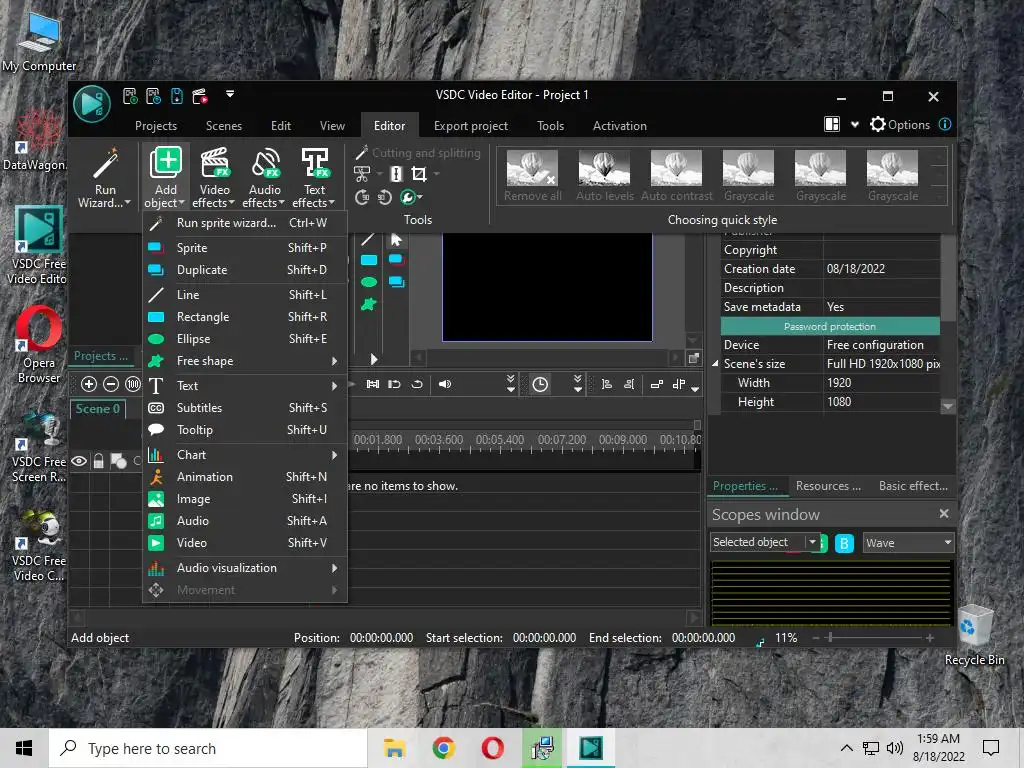Expand the Free shape submenu
Image resolution: width=1024 pixels, height=768 pixels.
click(334, 361)
